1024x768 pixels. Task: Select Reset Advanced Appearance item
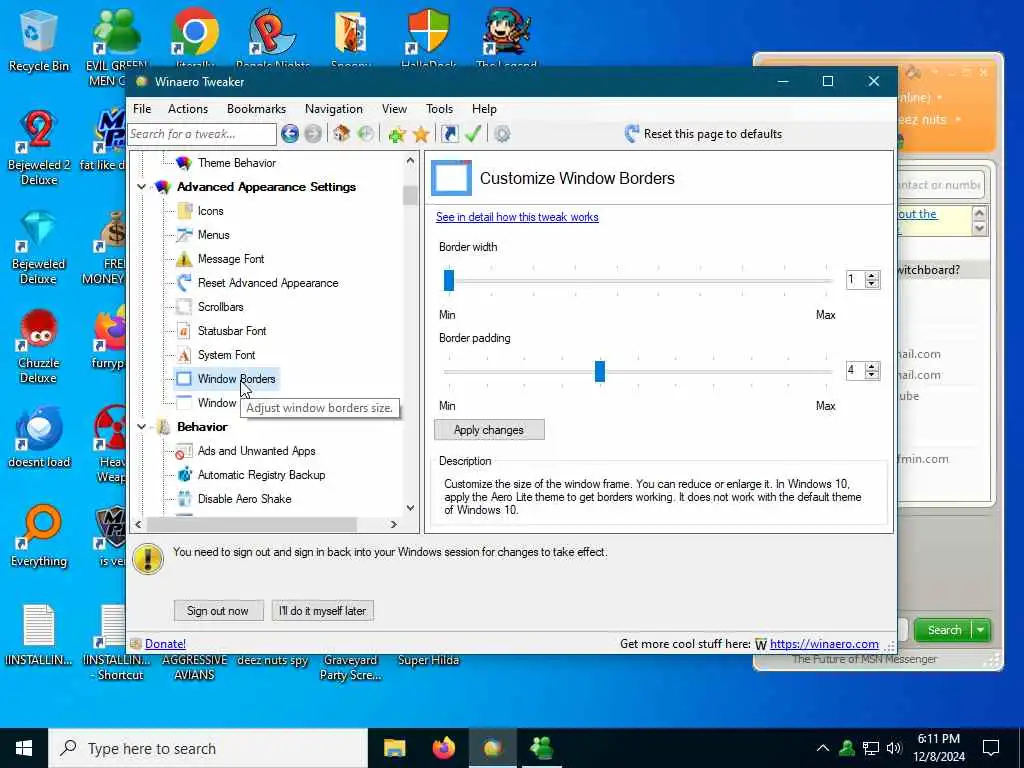268,283
